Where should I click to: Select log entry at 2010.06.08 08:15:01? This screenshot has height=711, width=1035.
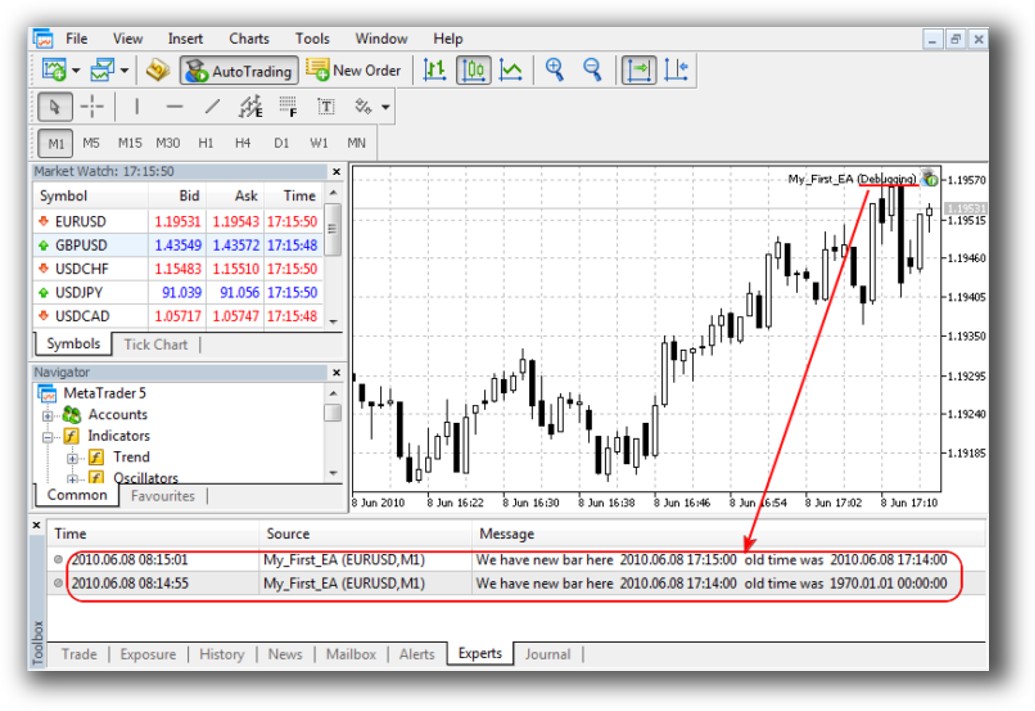(515, 560)
